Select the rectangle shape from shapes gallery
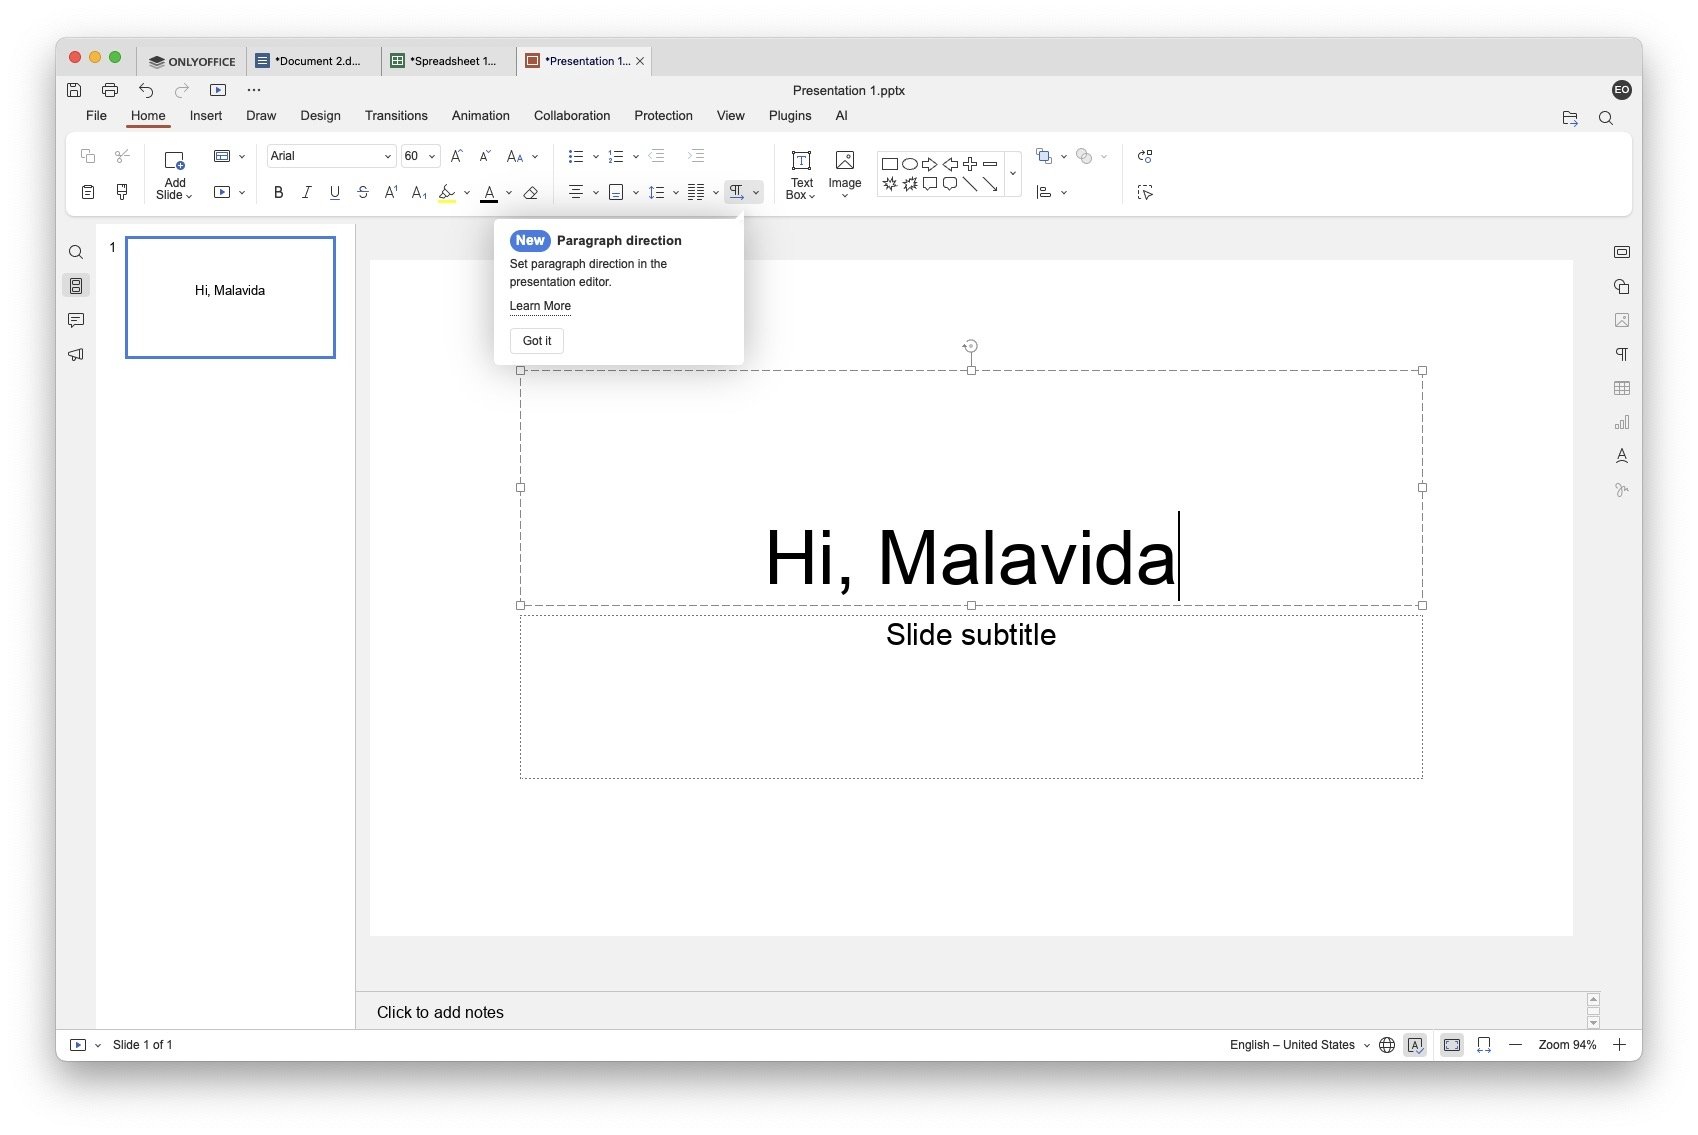The width and height of the screenshot is (1698, 1135). click(x=889, y=164)
